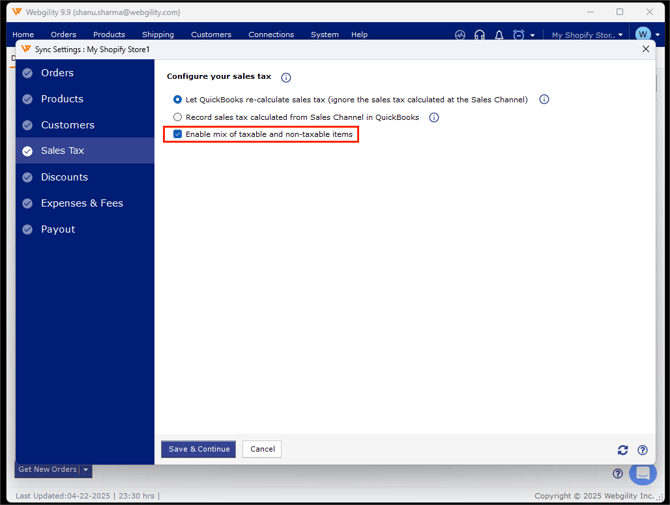Click info icon next to QuickBooks re-calculate option
Screen dimensions: 670x505
544,100
